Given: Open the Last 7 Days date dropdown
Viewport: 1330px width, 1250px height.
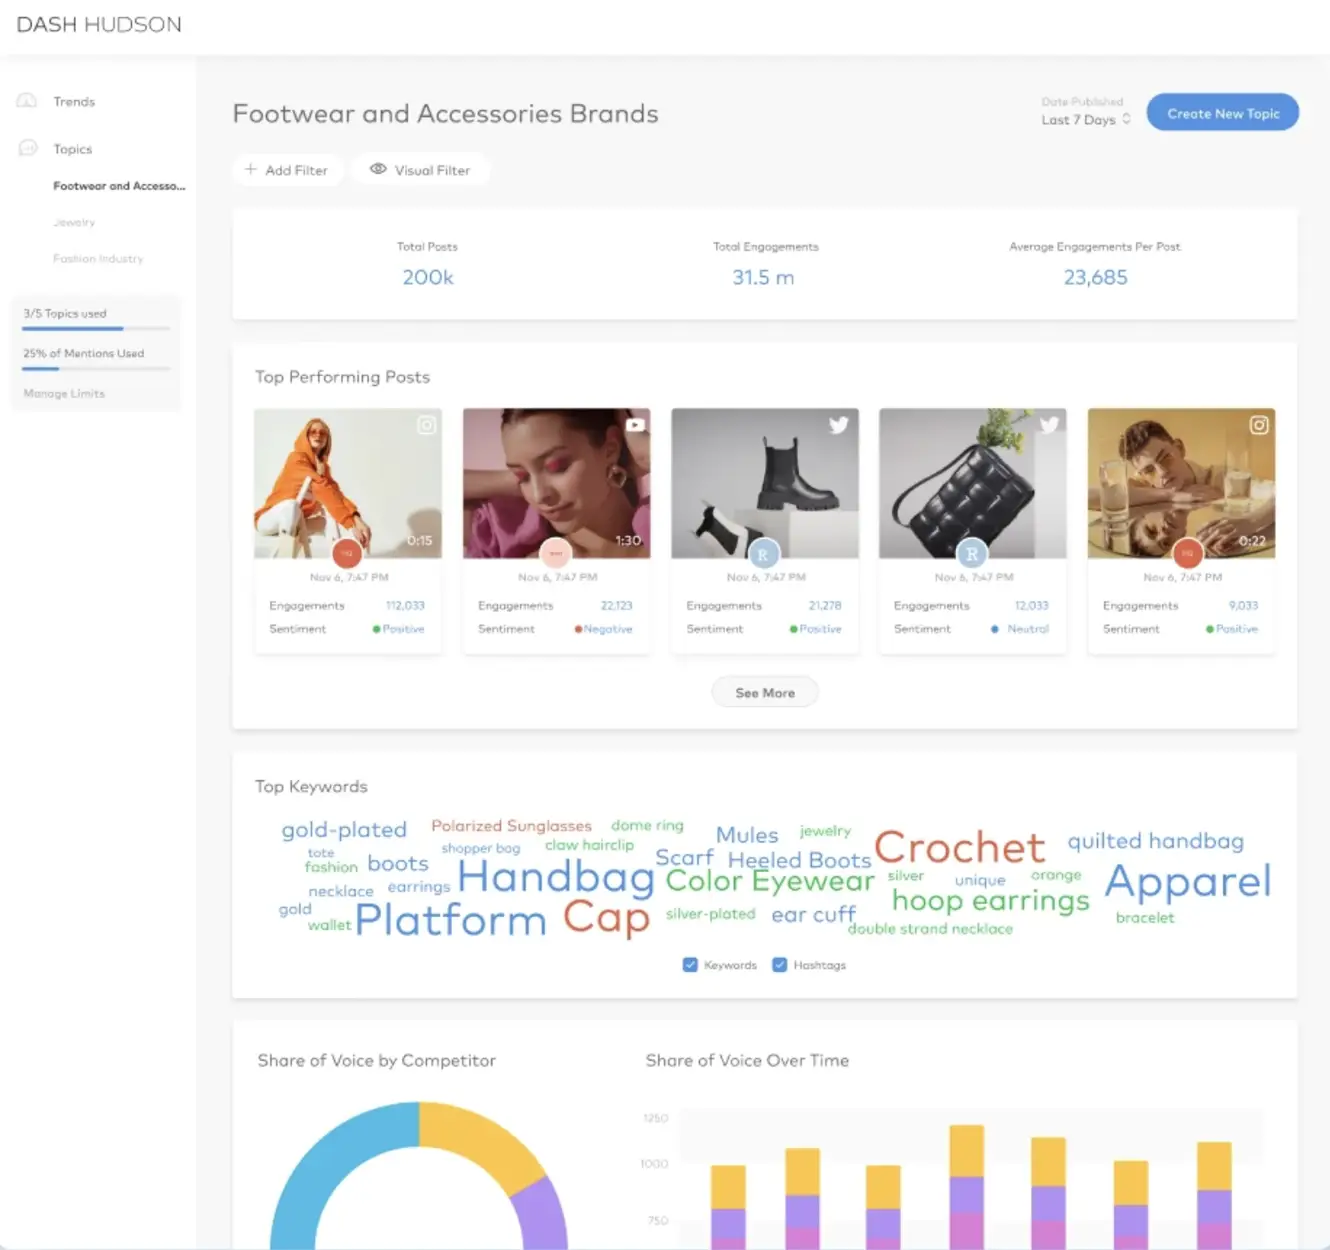Looking at the screenshot, I should pos(1086,119).
